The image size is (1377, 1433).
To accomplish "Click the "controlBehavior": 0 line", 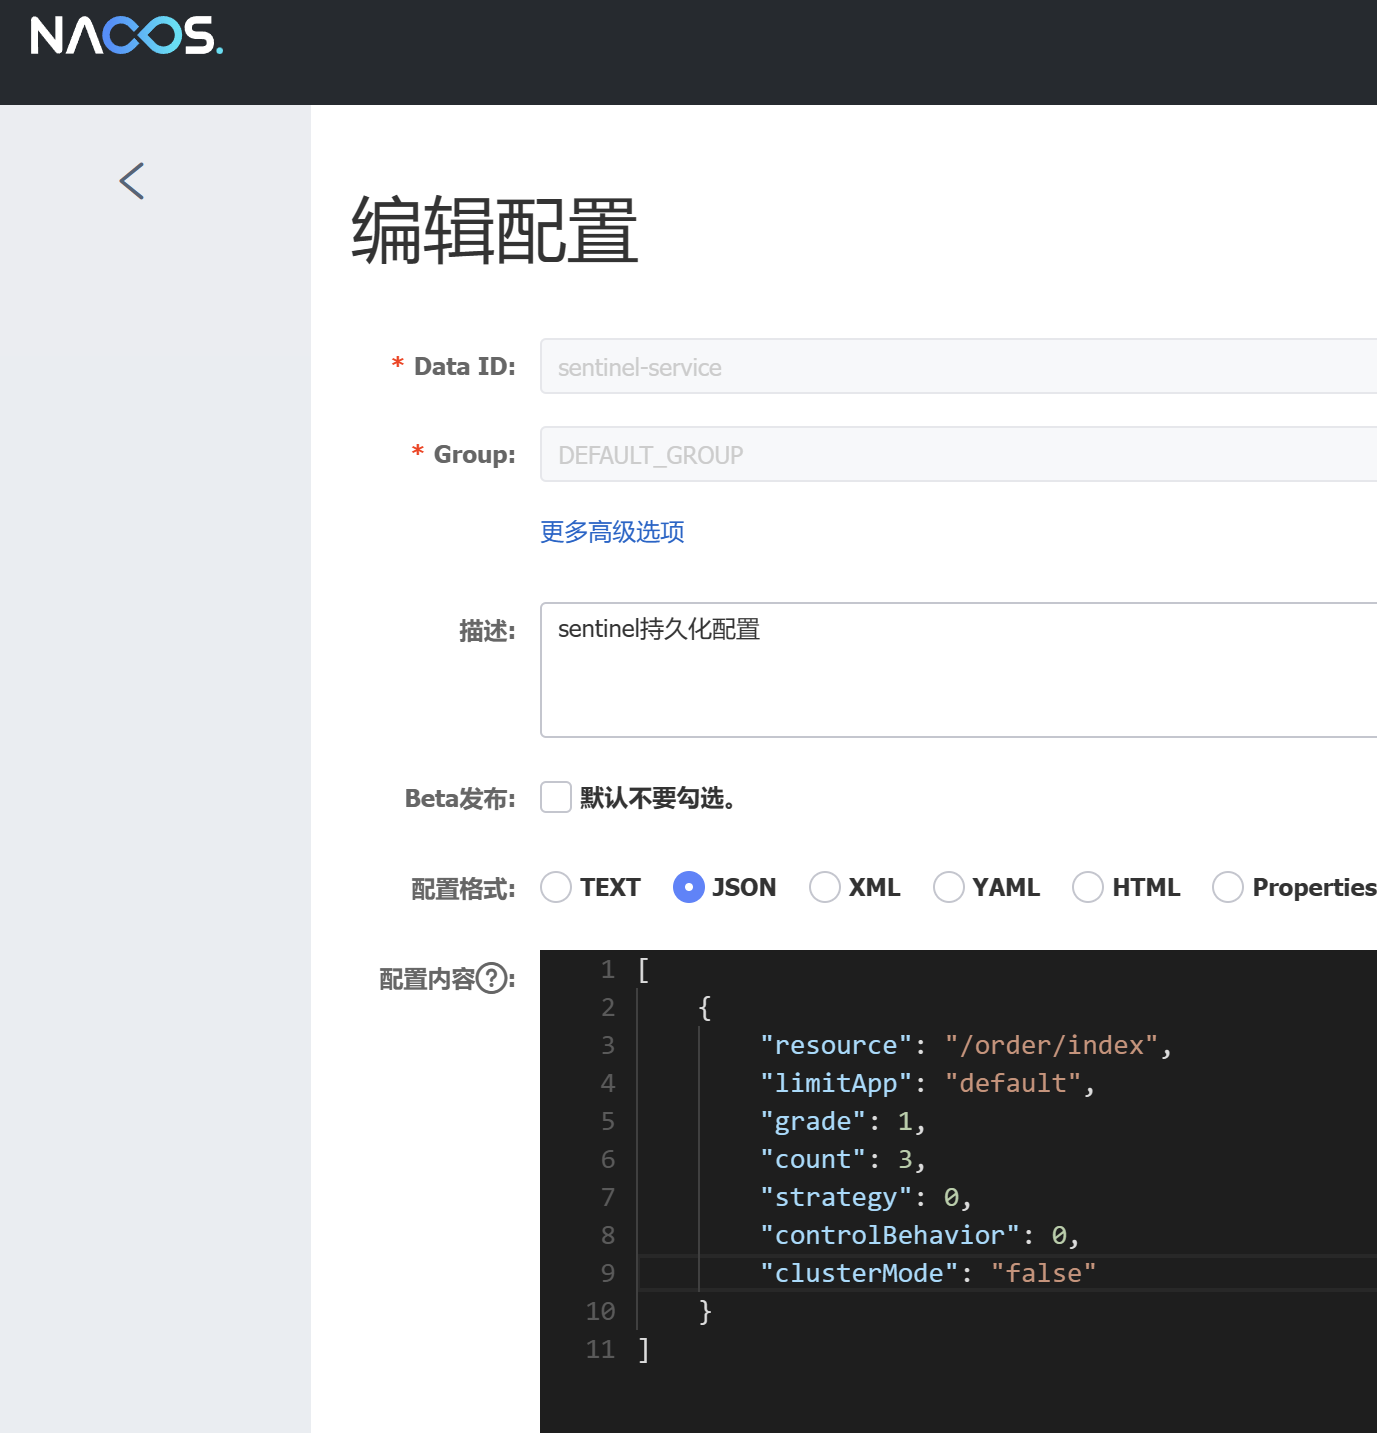I will 920,1235.
